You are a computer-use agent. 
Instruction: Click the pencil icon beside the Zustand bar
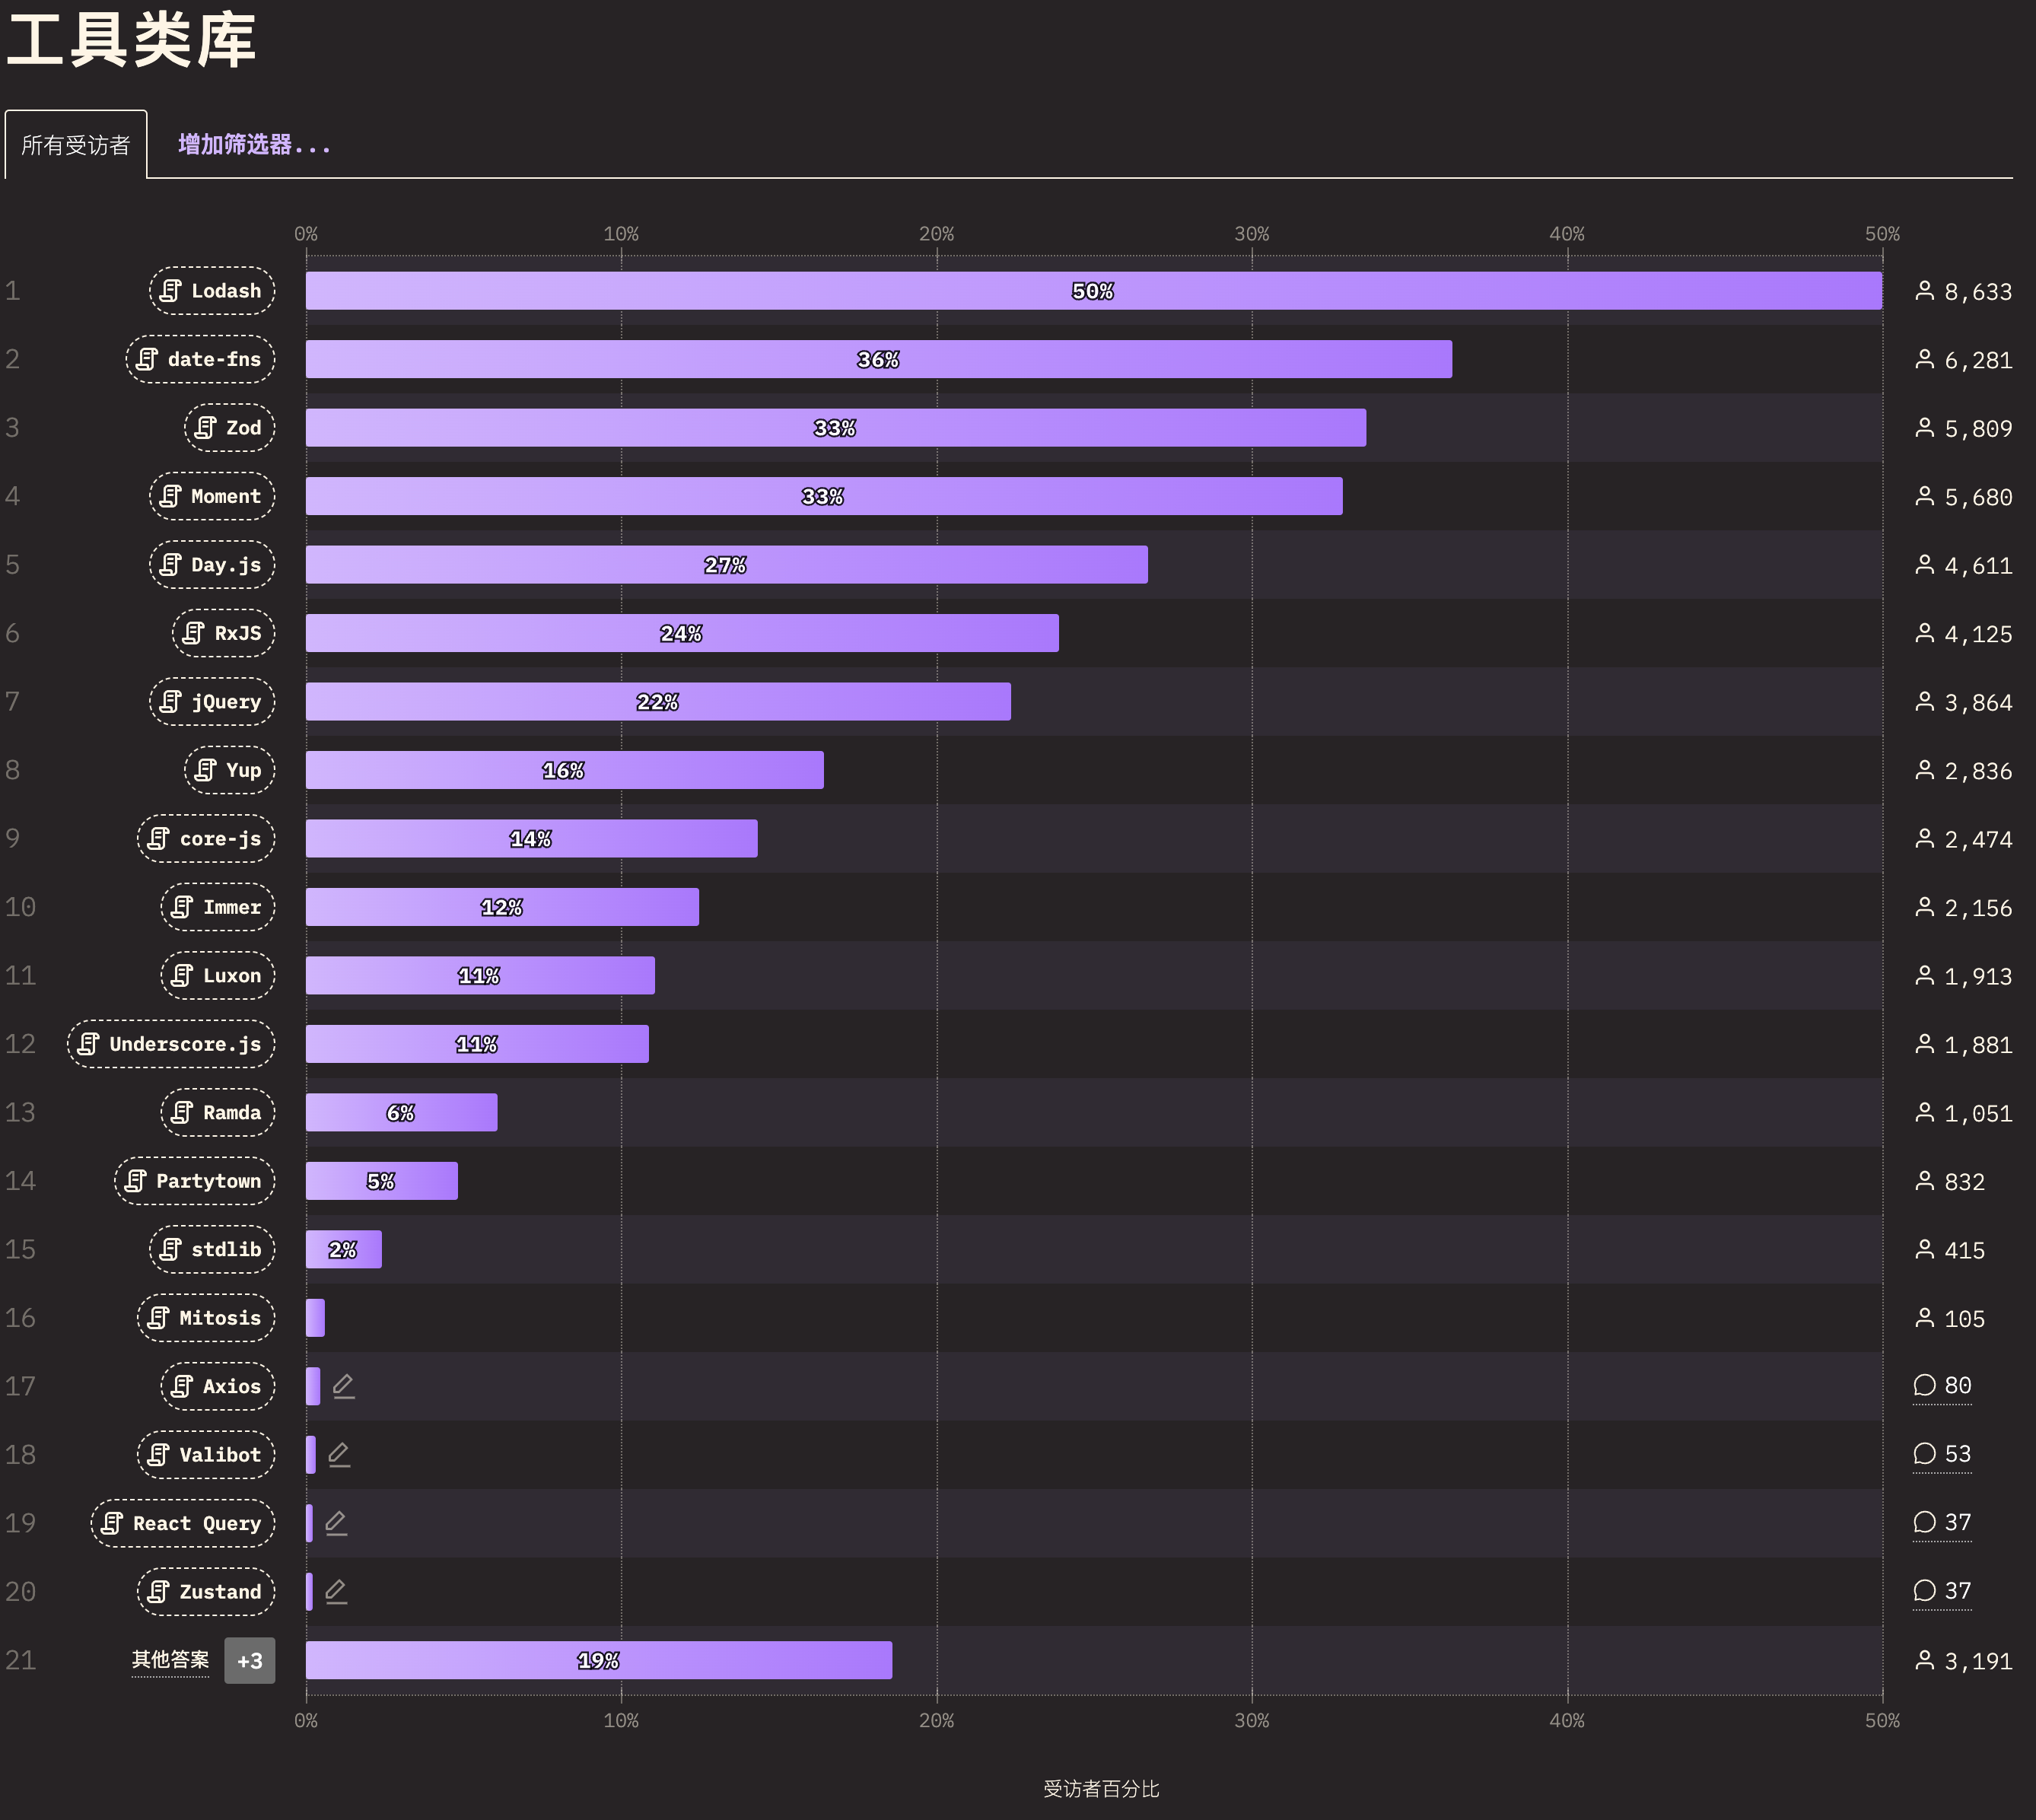pyautogui.click(x=337, y=1592)
